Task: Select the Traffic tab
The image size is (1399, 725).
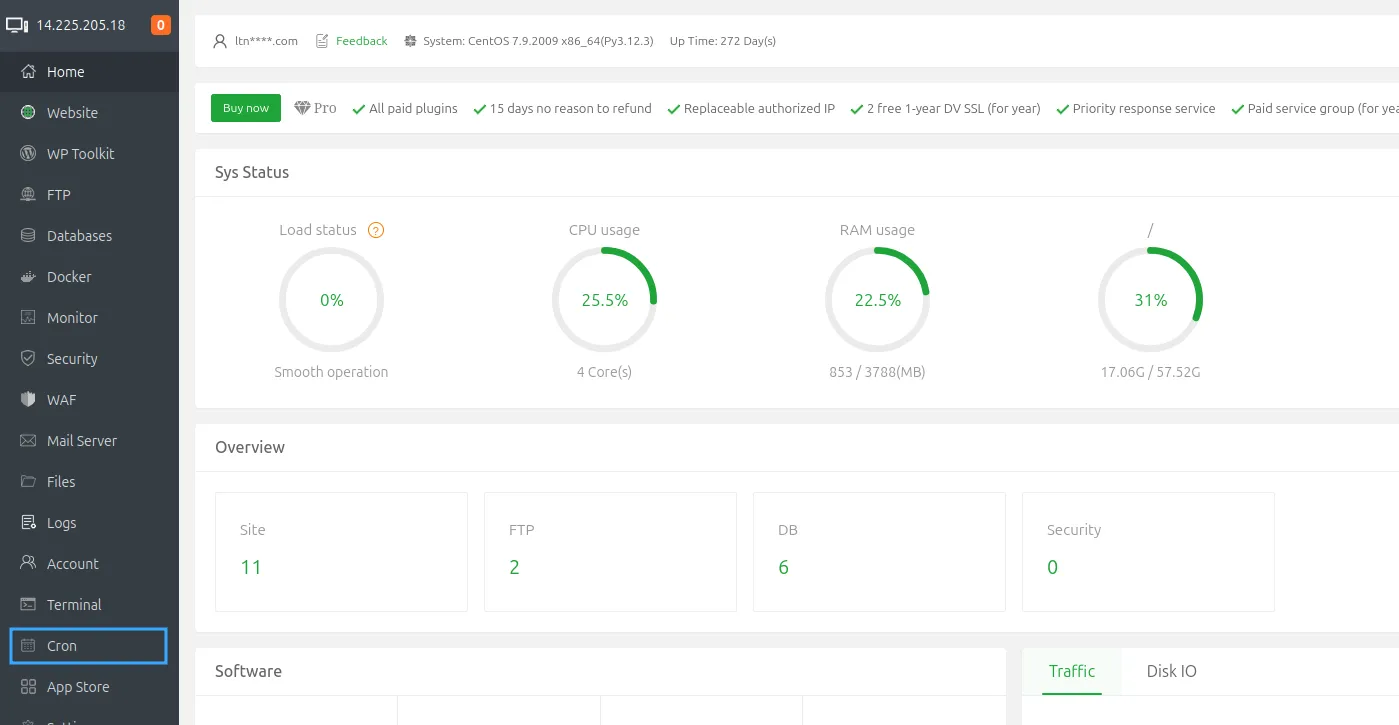Action: [1071, 671]
